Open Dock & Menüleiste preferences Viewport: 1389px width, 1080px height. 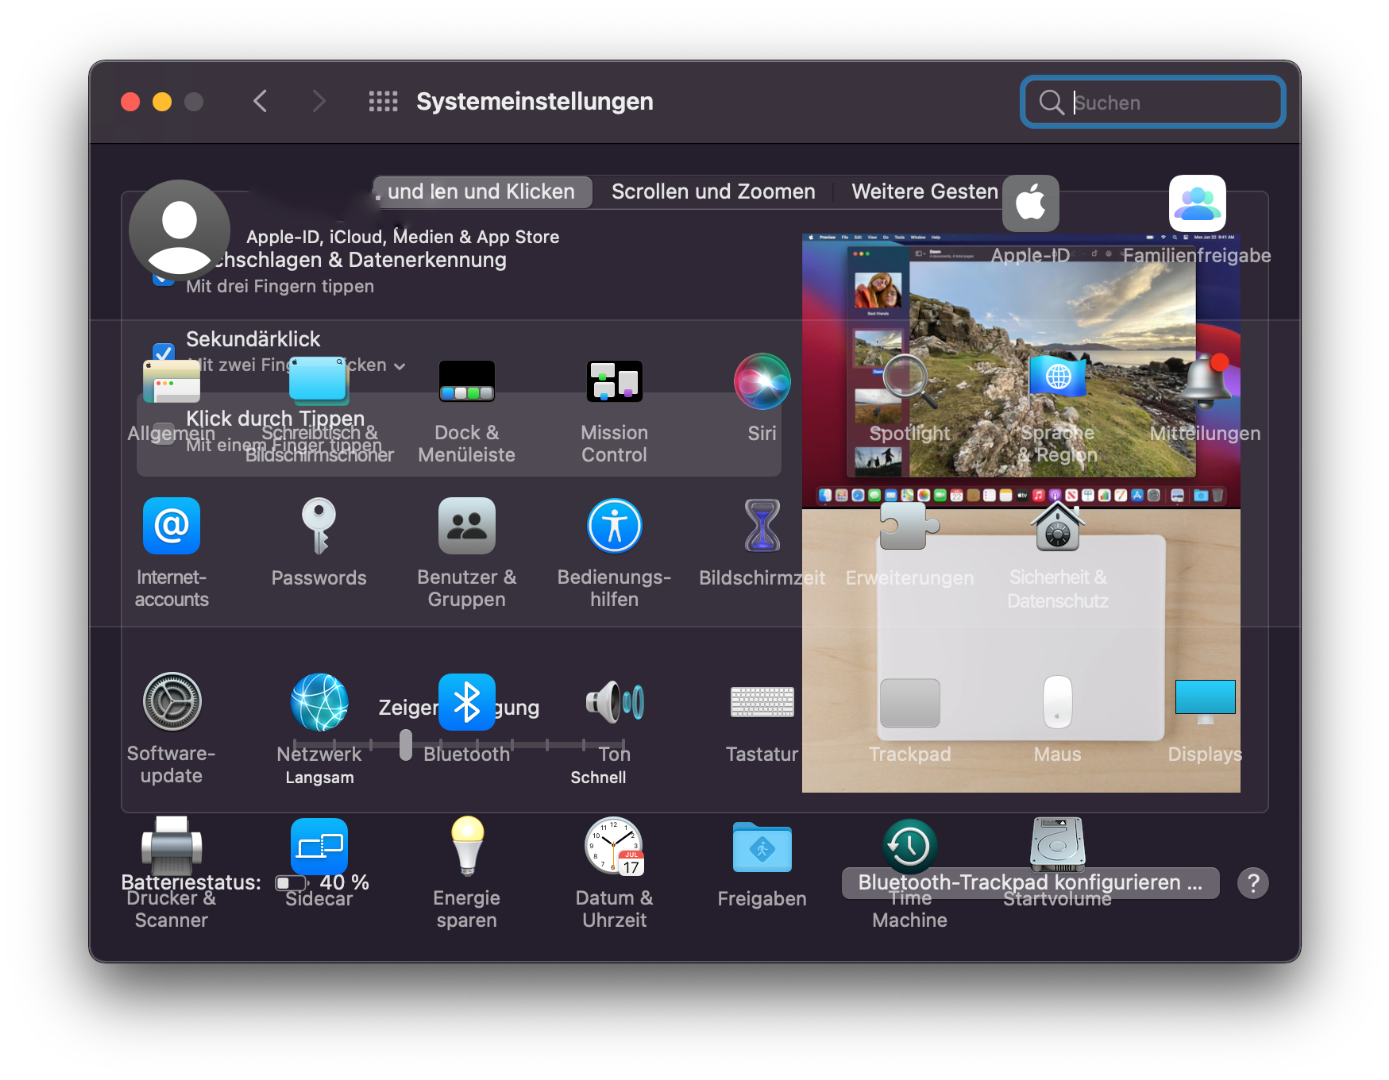click(466, 382)
